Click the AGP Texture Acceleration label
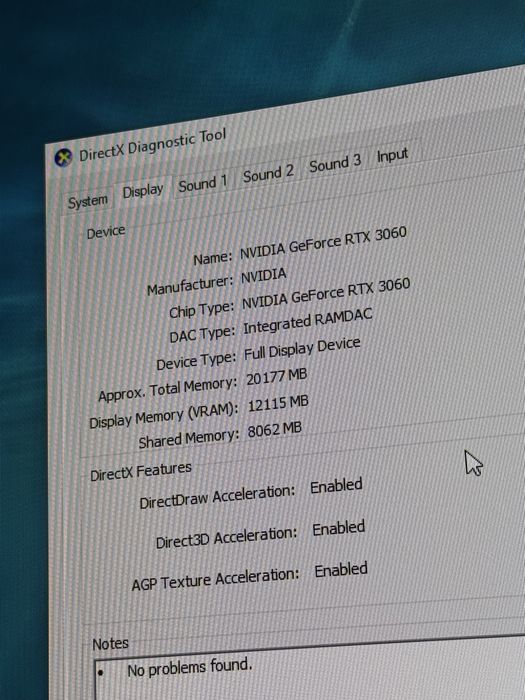525x700 pixels. click(215, 579)
